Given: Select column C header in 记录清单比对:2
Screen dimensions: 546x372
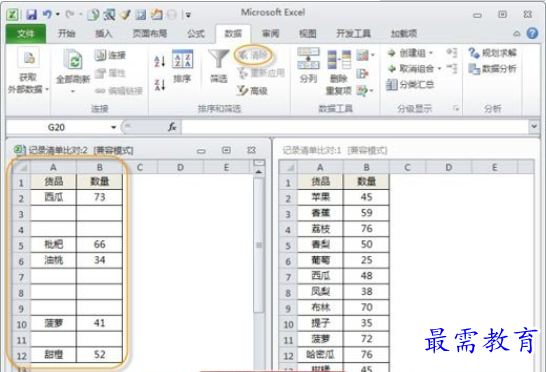Looking at the screenshot, I should pos(140,168).
